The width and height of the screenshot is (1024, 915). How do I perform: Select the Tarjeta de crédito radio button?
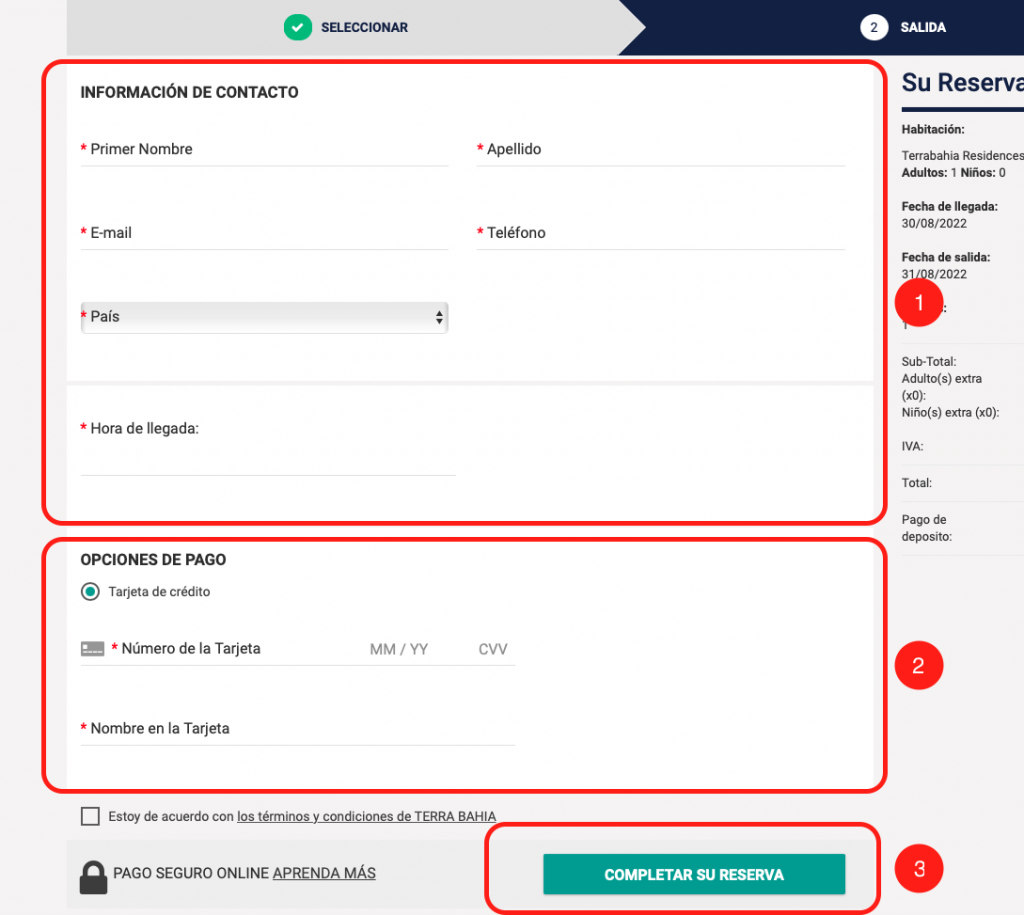tap(90, 592)
